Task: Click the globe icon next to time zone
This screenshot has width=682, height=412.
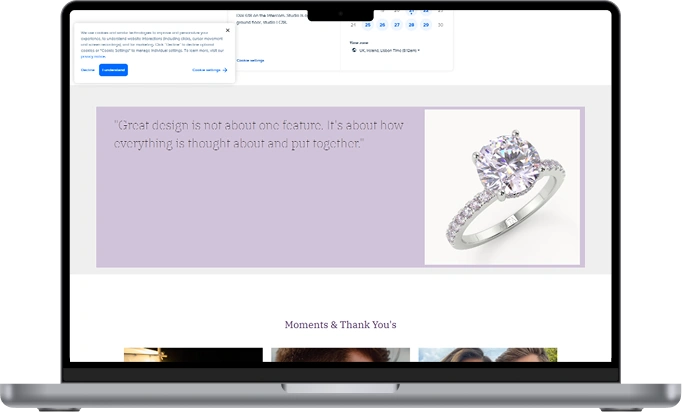Action: 353,49
